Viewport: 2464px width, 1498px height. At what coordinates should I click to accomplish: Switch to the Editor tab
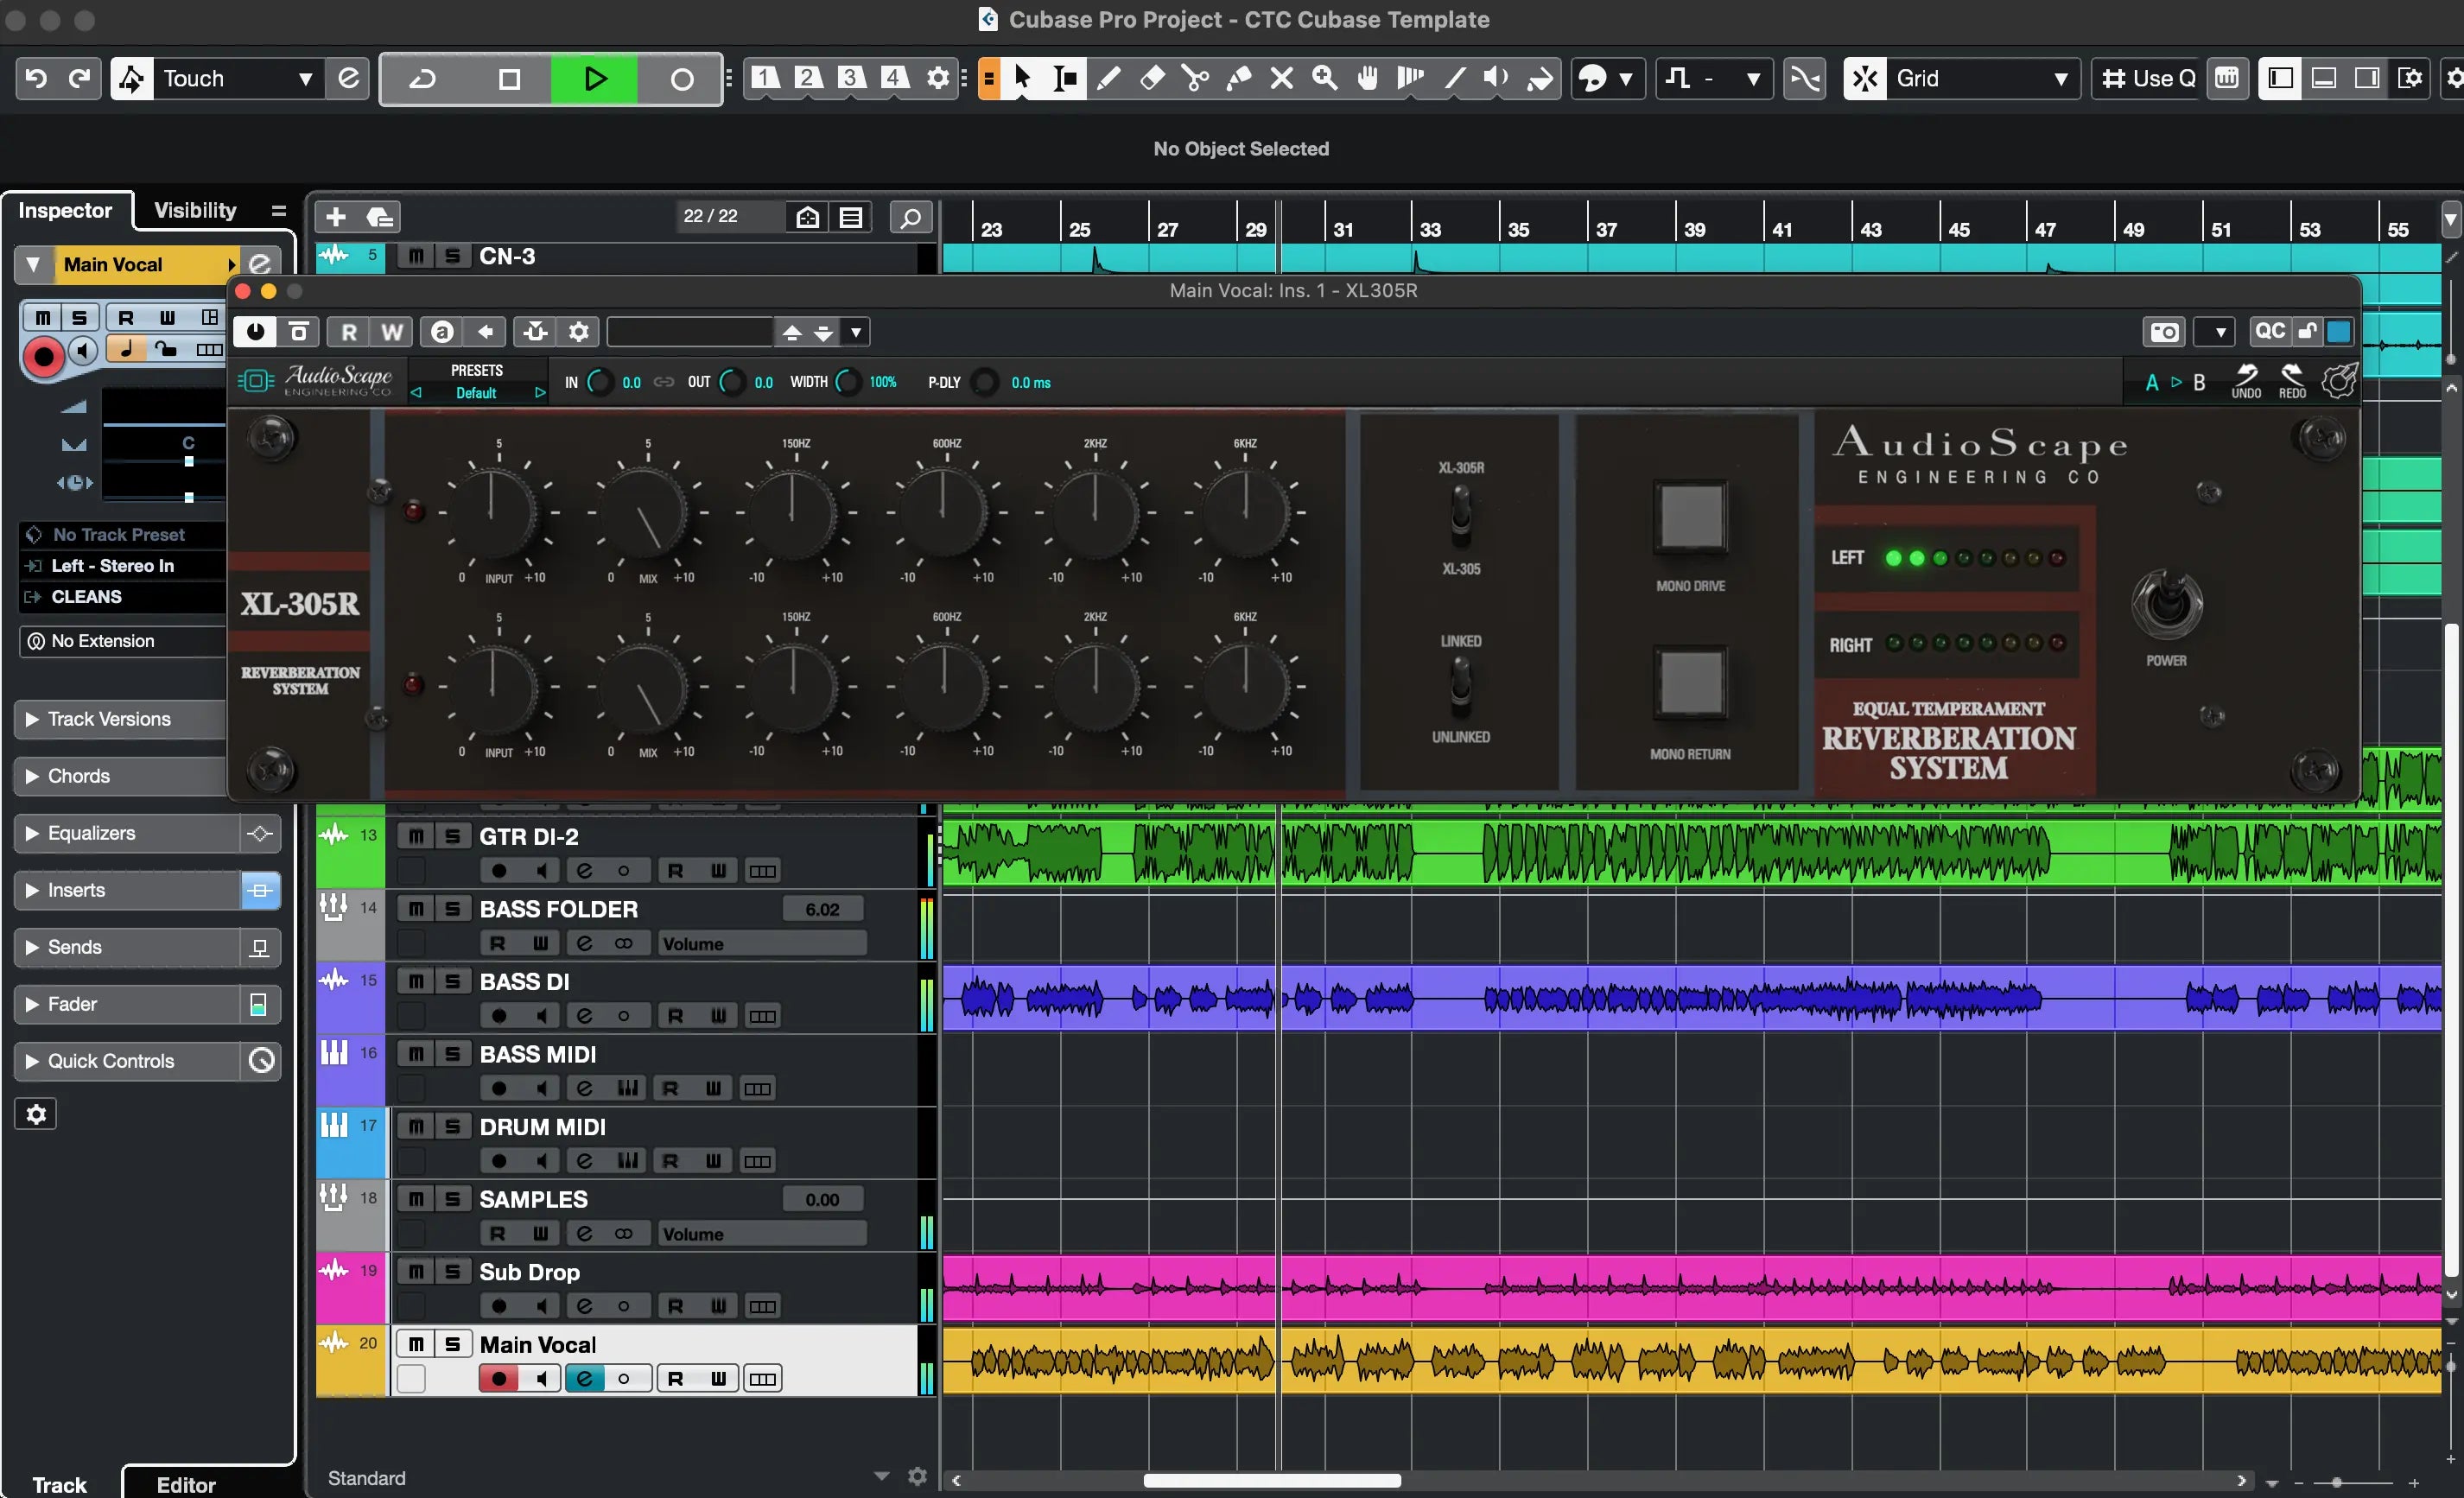(x=186, y=1484)
